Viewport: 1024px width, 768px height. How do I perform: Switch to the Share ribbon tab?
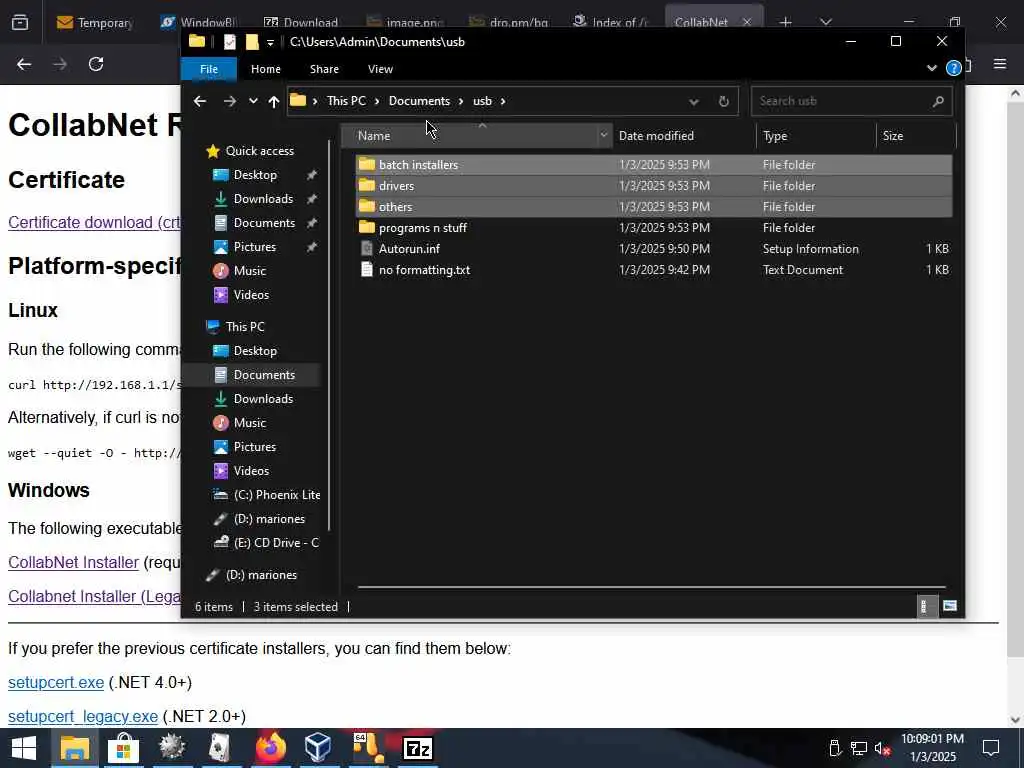(324, 69)
